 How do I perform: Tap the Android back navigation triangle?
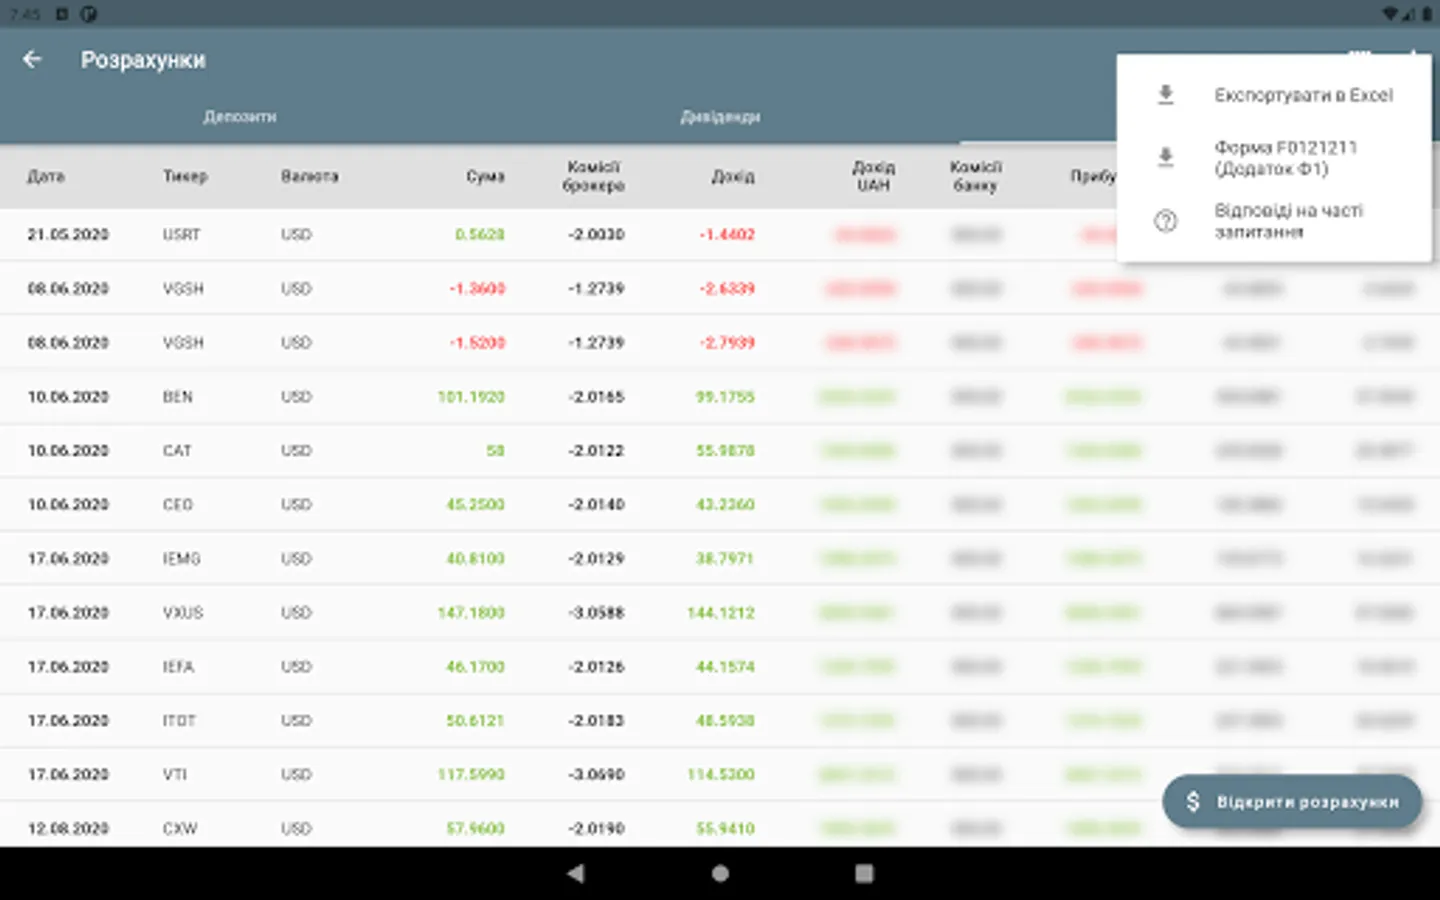click(576, 873)
